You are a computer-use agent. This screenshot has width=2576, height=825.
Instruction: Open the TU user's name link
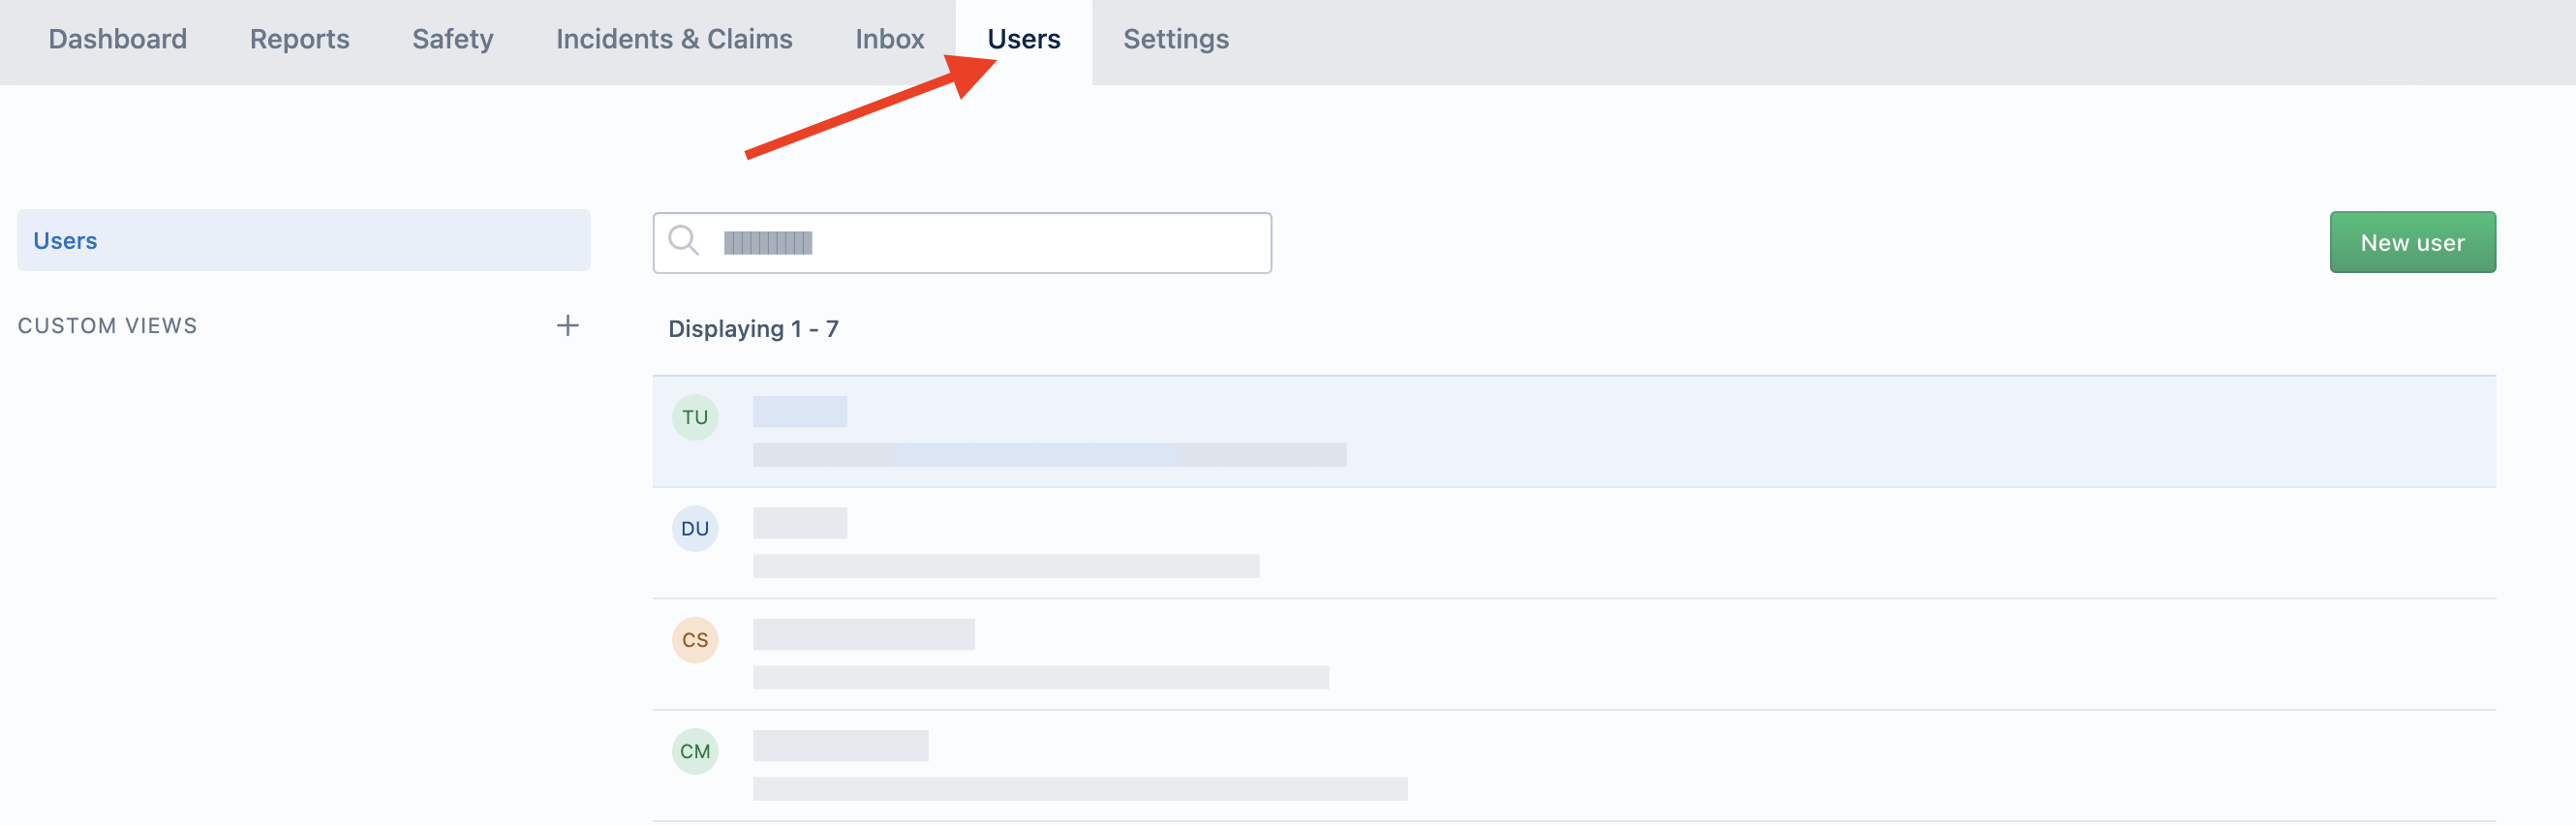pyautogui.click(x=799, y=411)
